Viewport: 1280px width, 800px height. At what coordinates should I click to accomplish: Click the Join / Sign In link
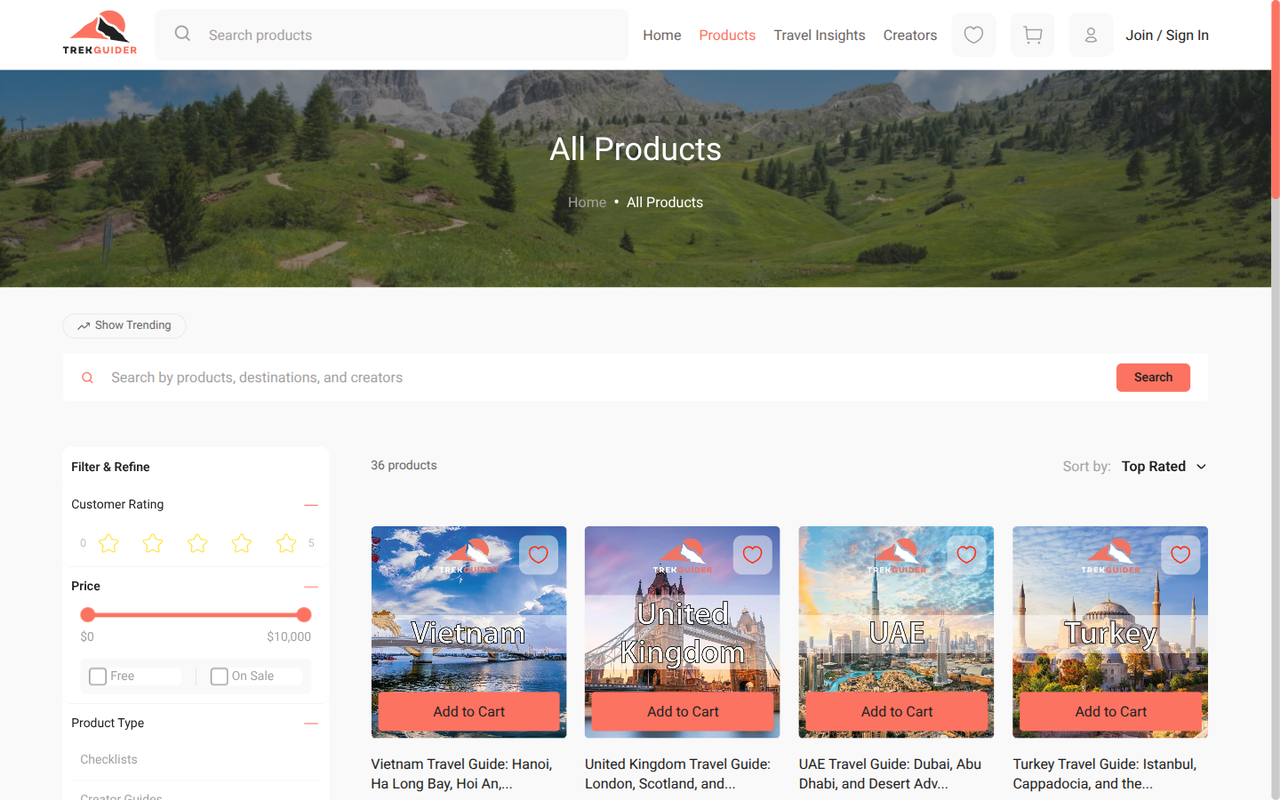(x=1167, y=35)
